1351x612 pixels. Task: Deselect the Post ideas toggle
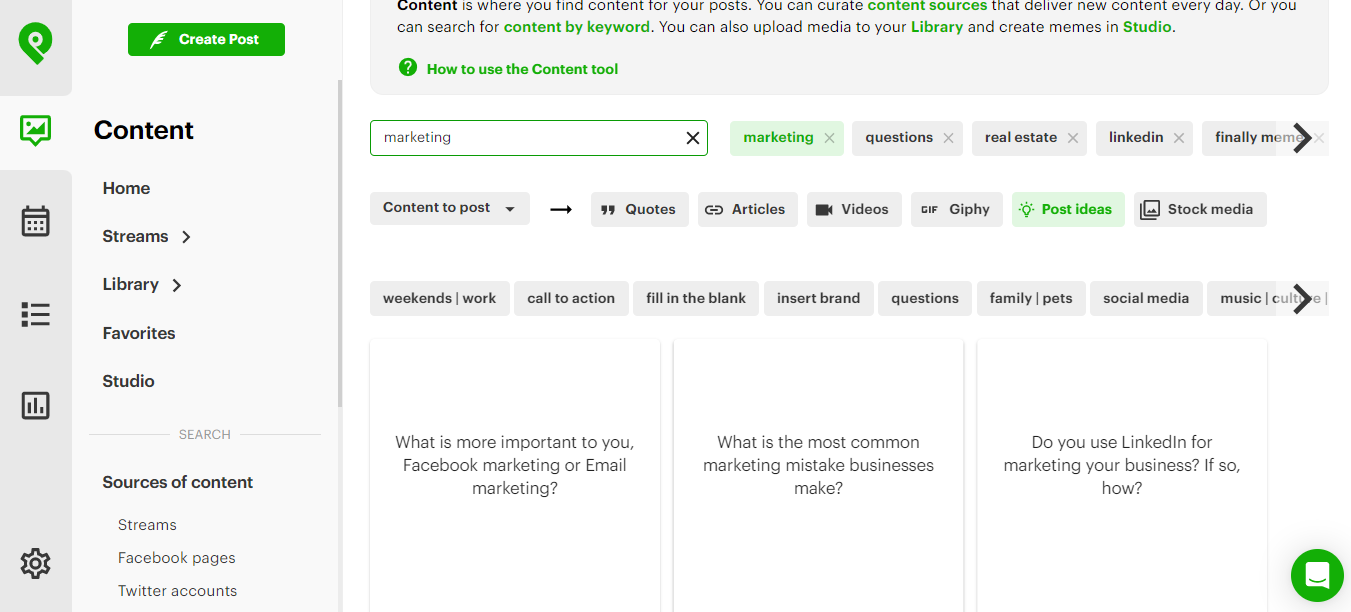(x=1068, y=209)
